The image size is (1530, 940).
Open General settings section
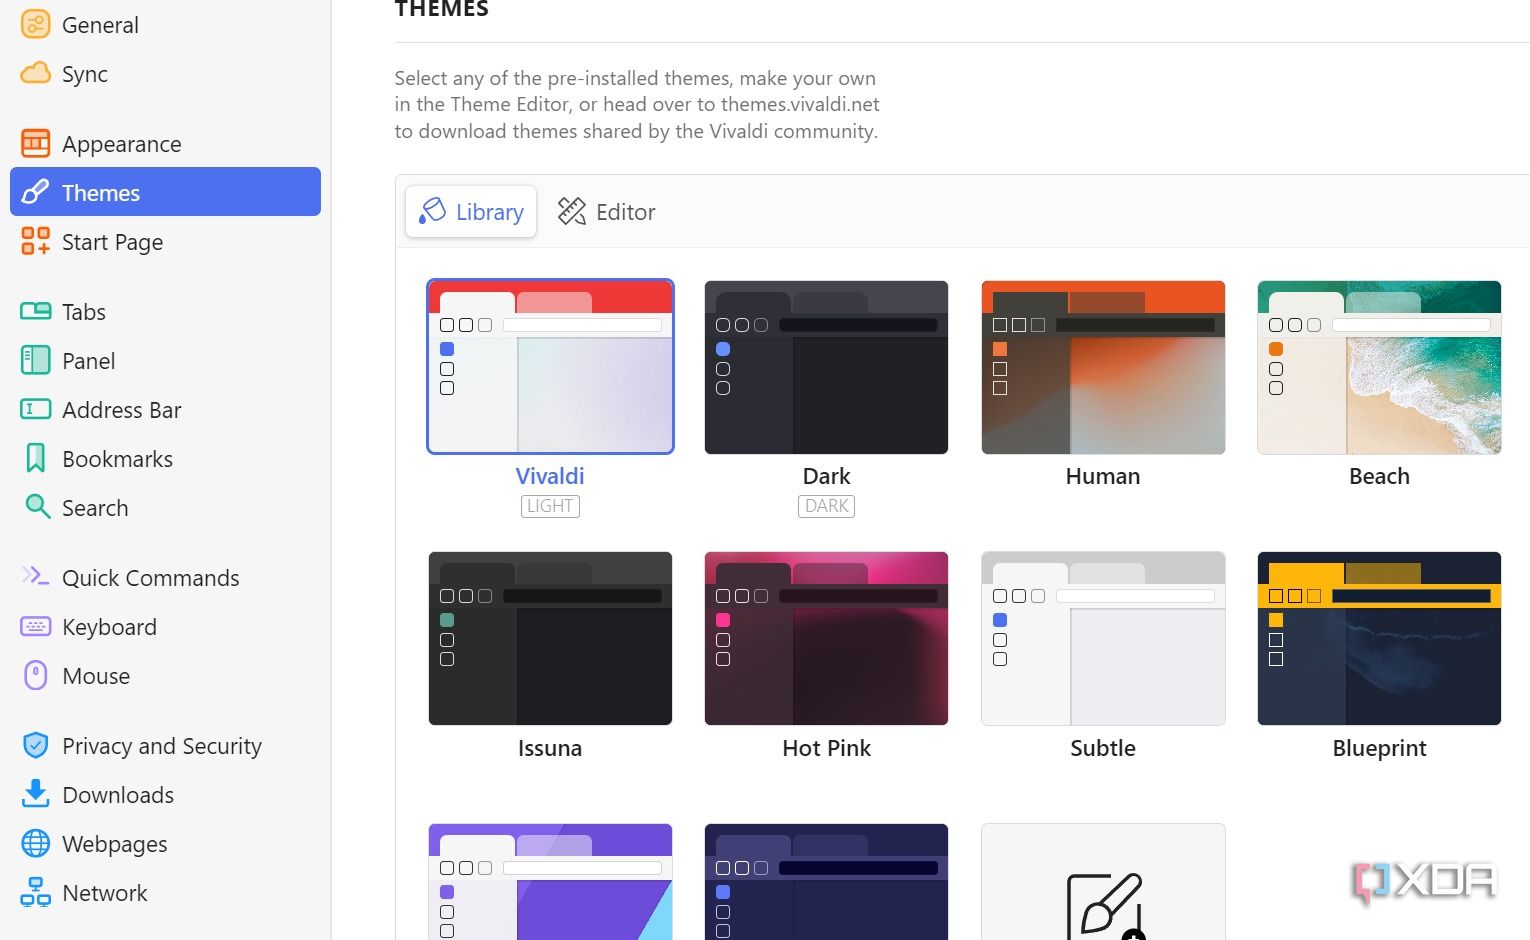[x=165, y=25]
